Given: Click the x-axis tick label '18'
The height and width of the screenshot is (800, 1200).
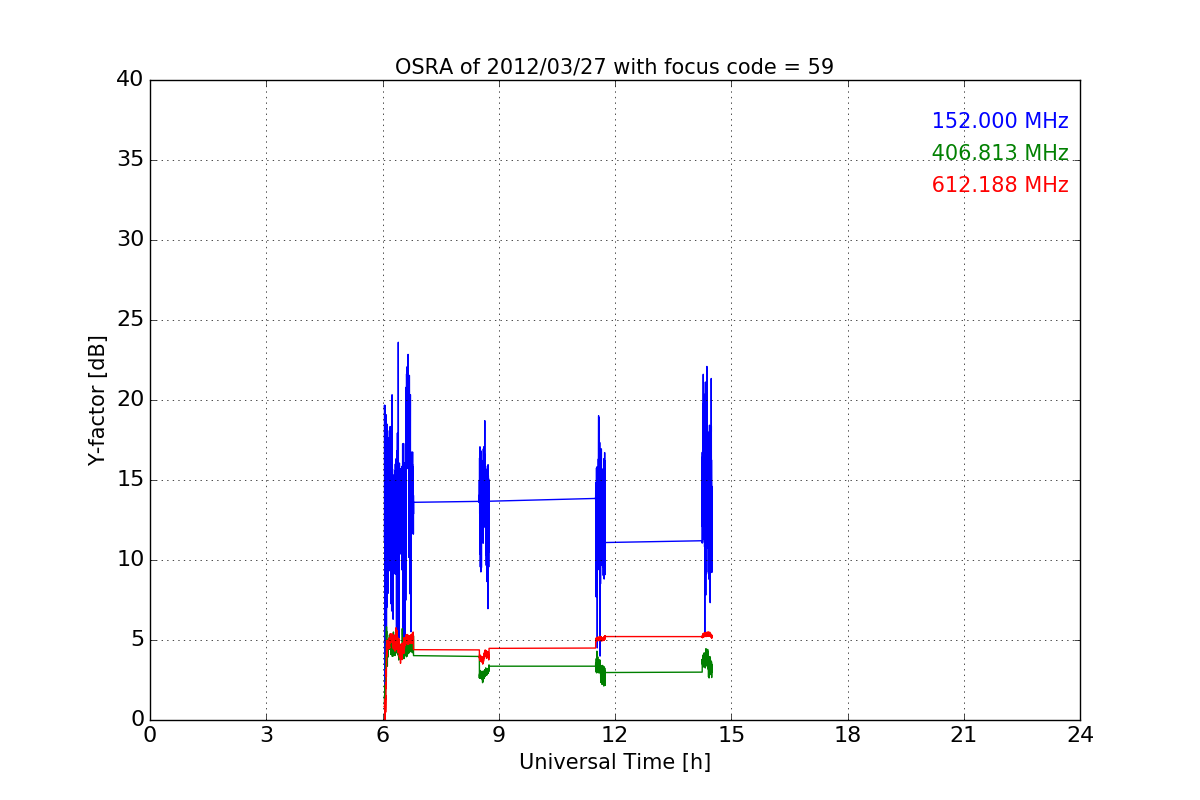Looking at the screenshot, I should (848, 735).
